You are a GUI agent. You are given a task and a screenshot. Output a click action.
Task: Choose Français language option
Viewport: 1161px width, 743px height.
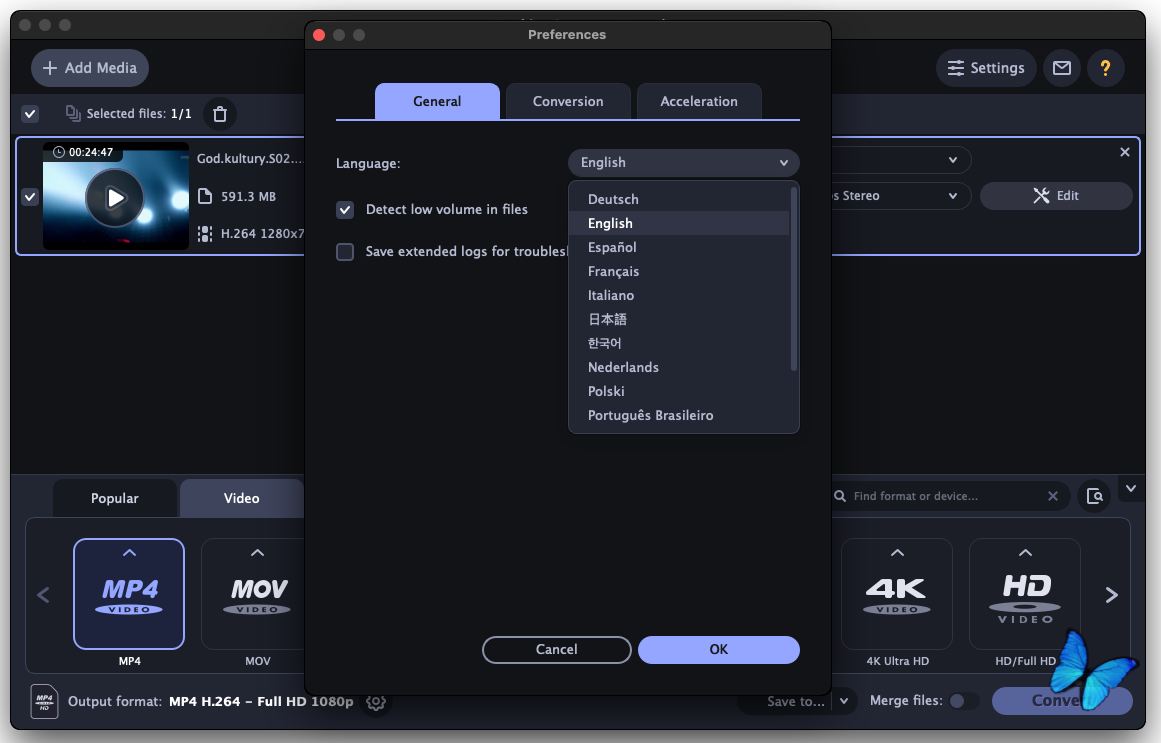point(680,271)
